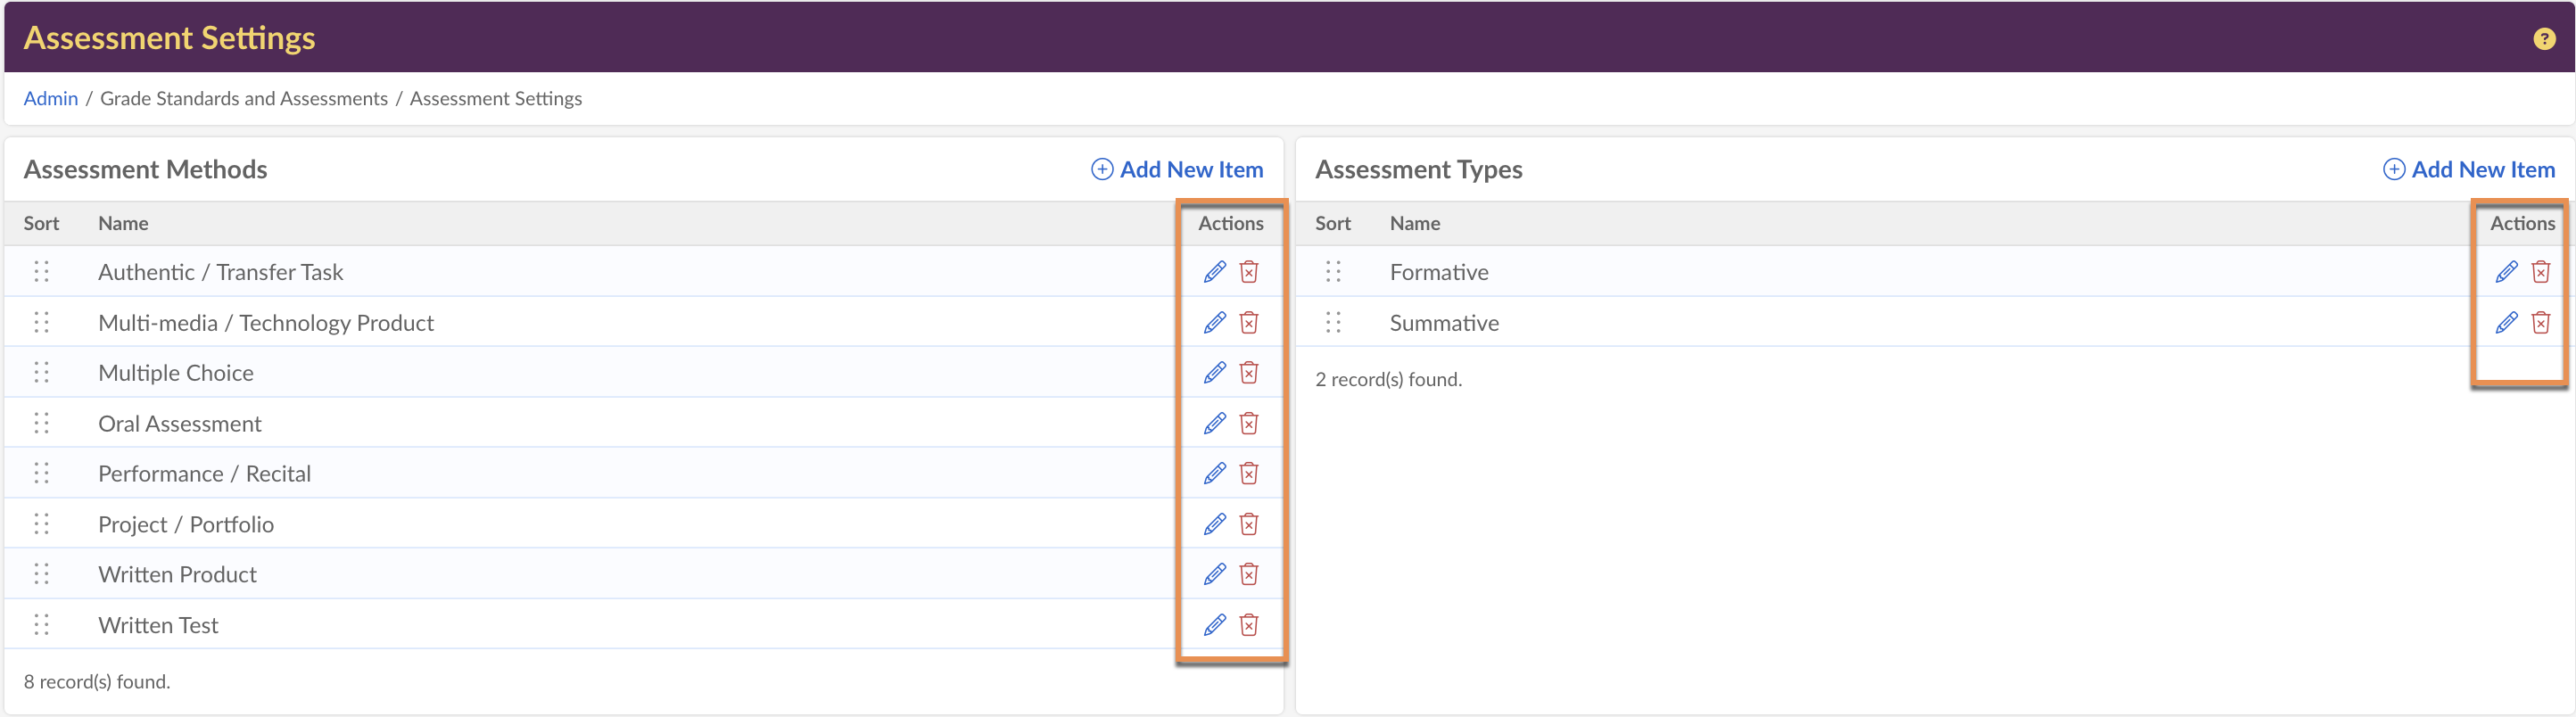This screenshot has width=2576, height=717.
Task: Click the Summative row drag handle
Action: point(1332,323)
